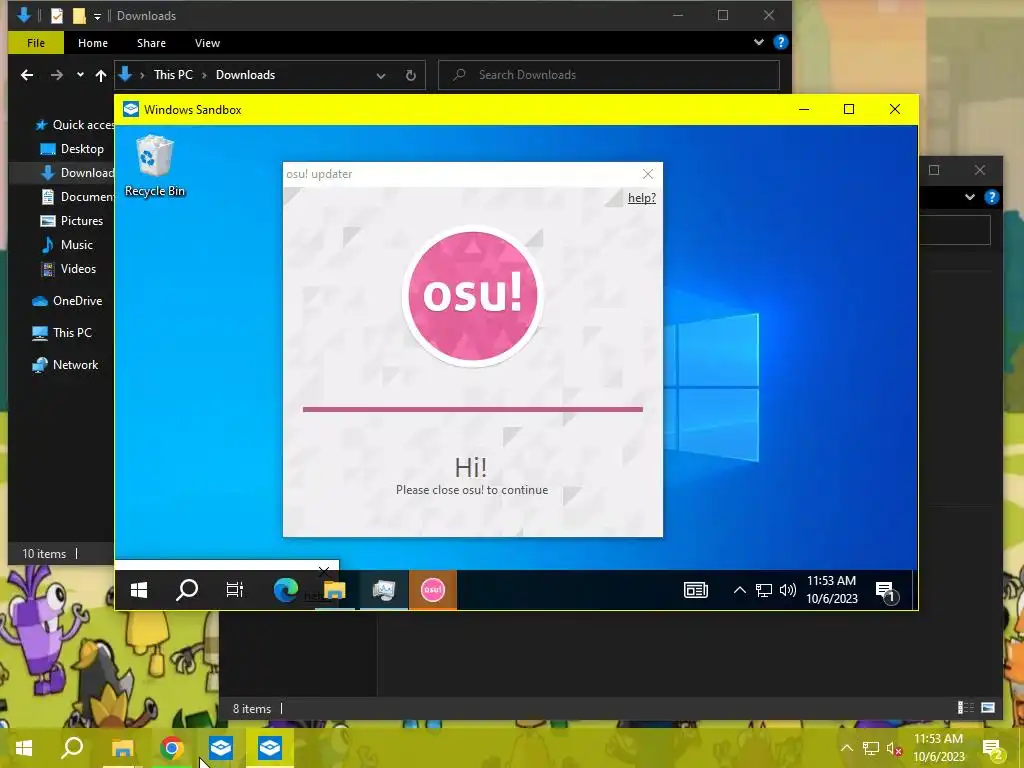Open recent locations dropdown

click(80, 75)
